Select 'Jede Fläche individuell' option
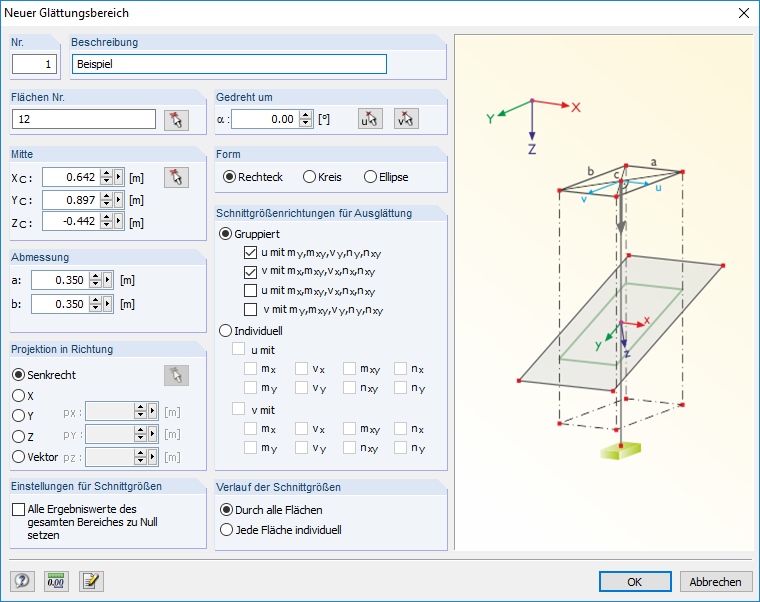The width and height of the screenshot is (760, 602). (x=281, y=530)
